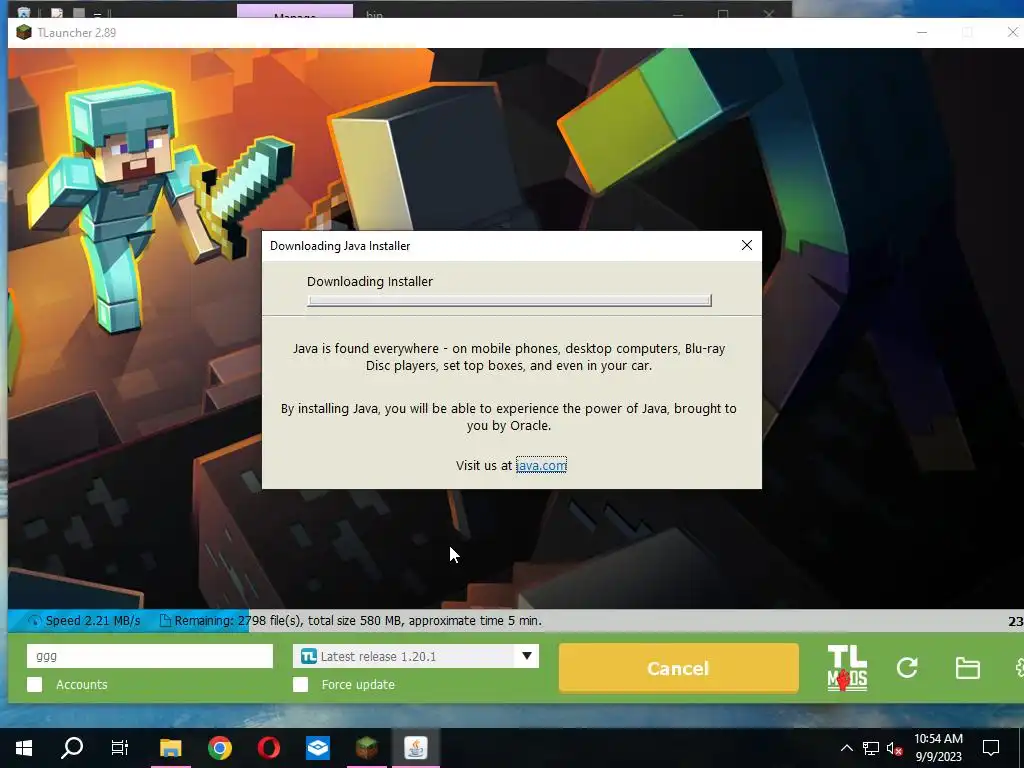Click the Downloading Installer progress bar
The width and height of the screenshot is (1024, 768).
pyautogui.click(x=509, y=300)
